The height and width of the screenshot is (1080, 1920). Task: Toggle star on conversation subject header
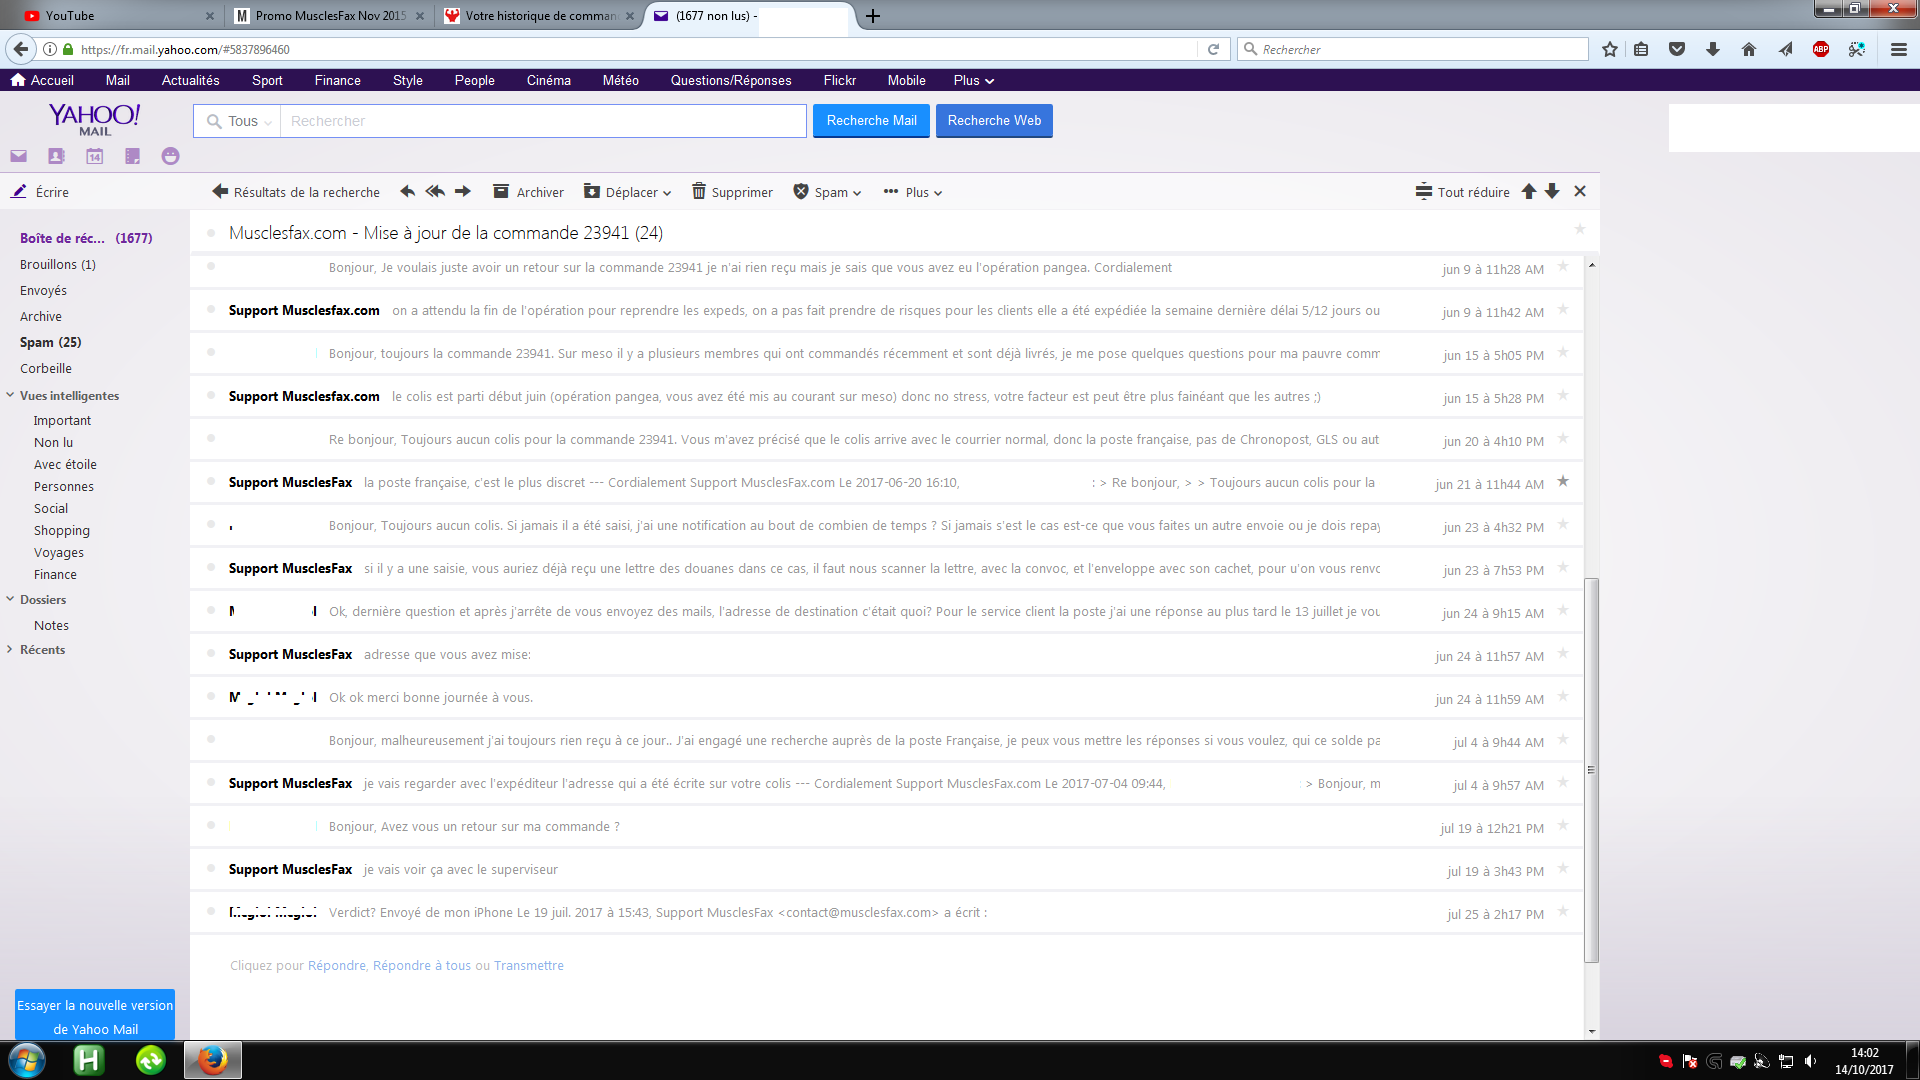(1580, 230)
